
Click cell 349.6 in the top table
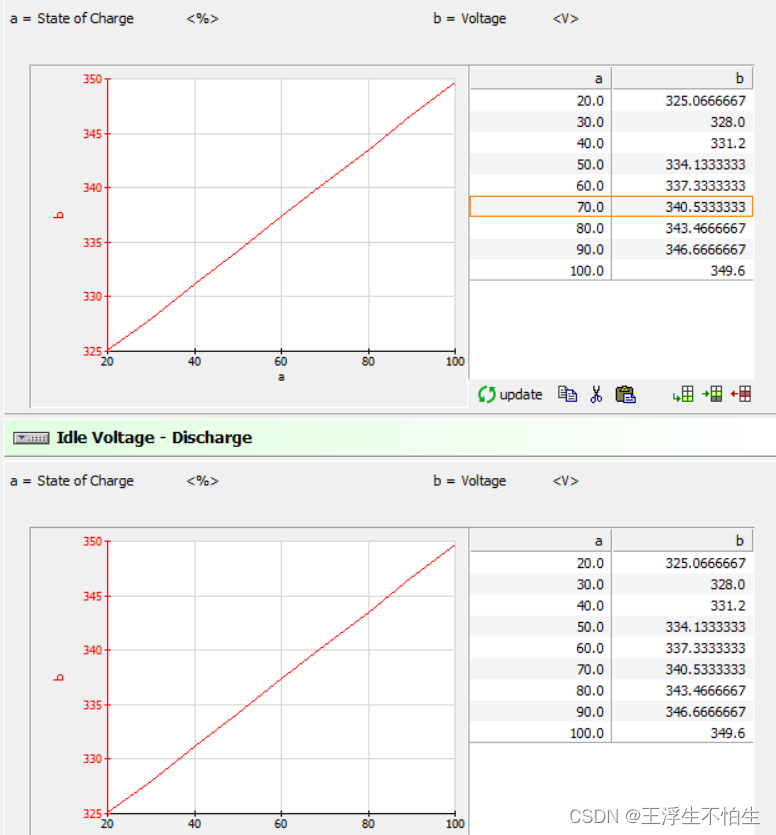tap(682, 271)
